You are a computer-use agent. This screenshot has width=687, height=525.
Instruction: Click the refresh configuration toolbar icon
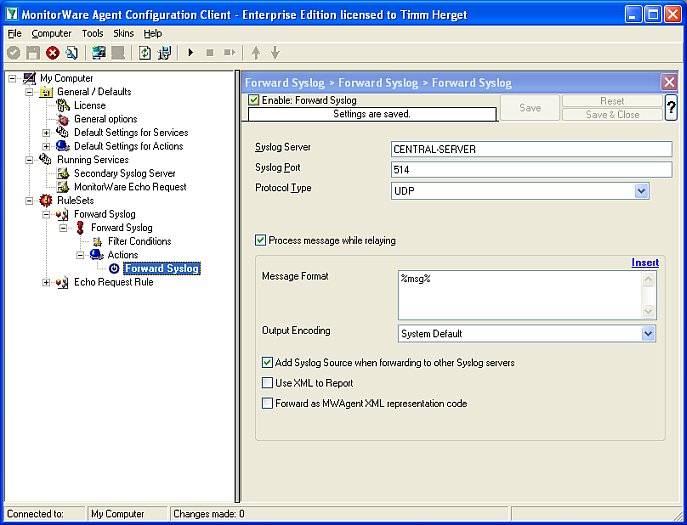(145, 53)
